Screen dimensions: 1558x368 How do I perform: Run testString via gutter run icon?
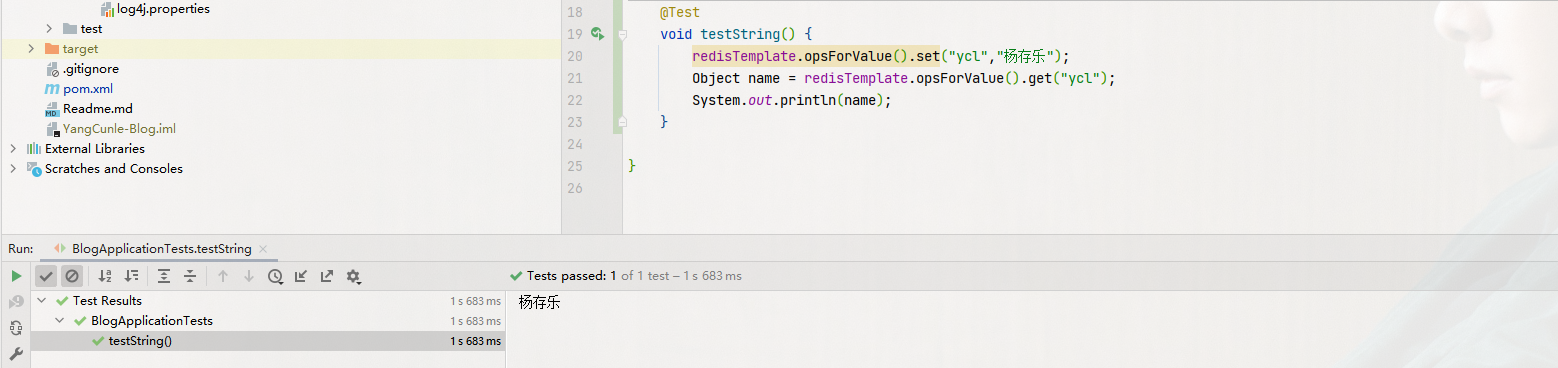(x=597, y=34)
